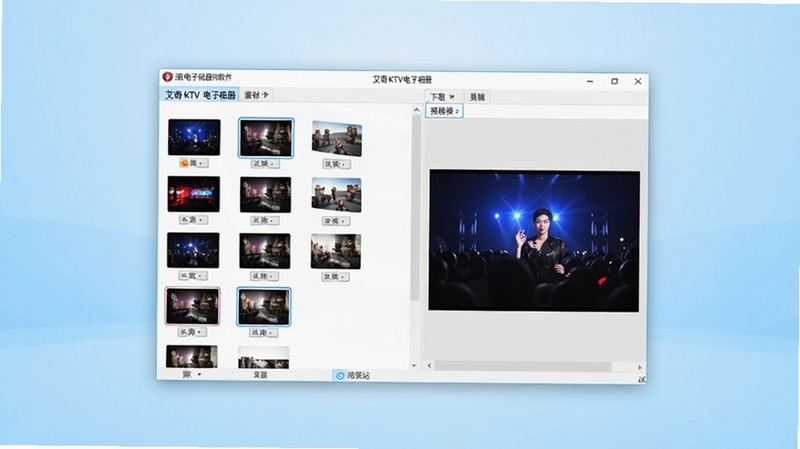Select the partially visible bottom-middle thumbnail
Image resolution: width=800 pixels, height=449 pixels.
pyautogui.click(x=263, y=357)
